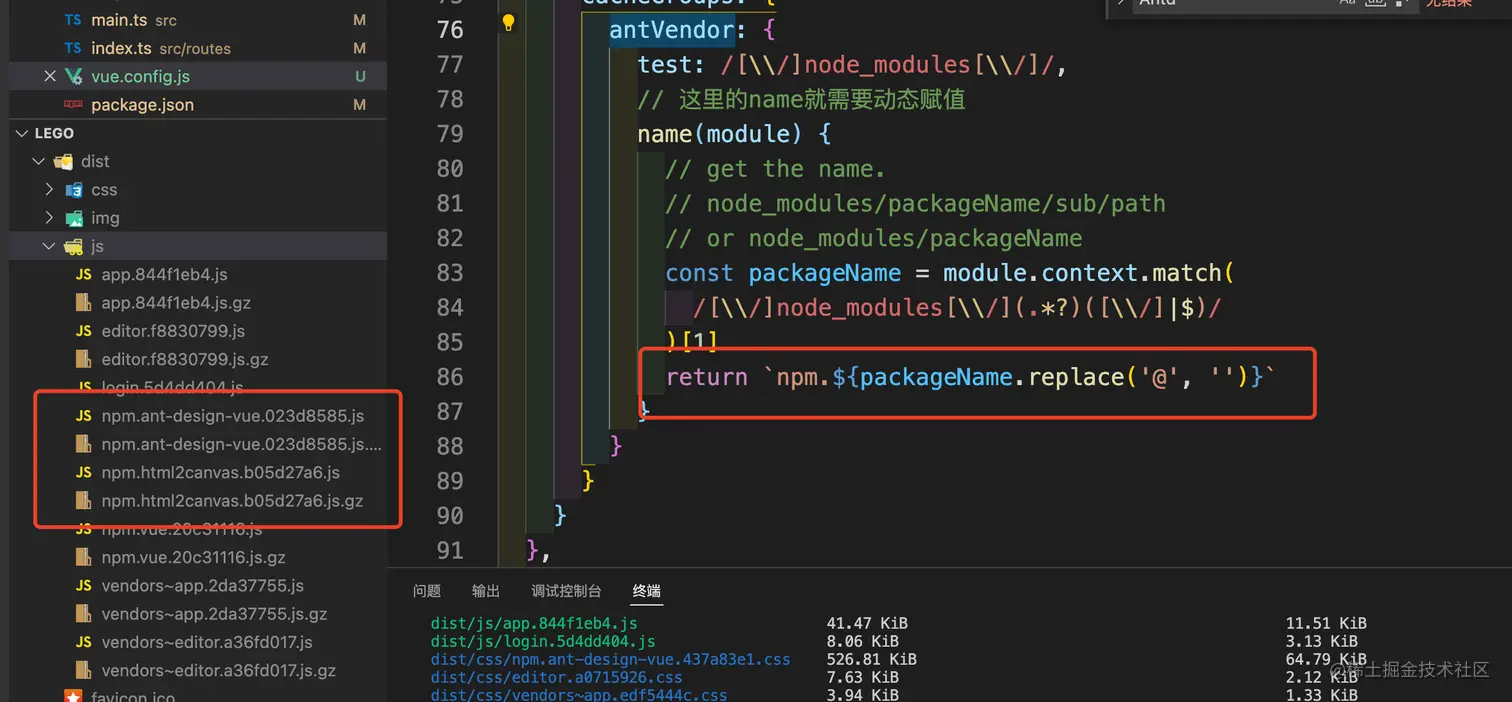
Task: Open the 调试控制台 panel tab
Action: tap(567, 591)
